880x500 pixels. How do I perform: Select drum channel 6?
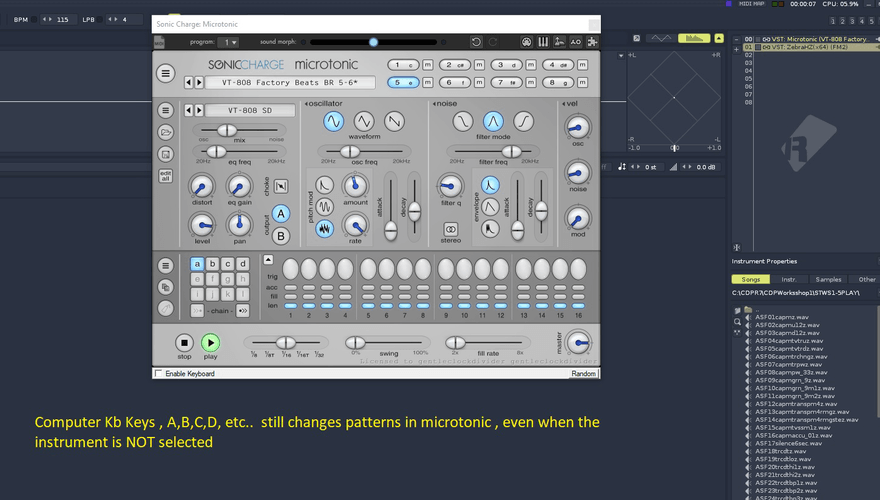tap(455, 82)
